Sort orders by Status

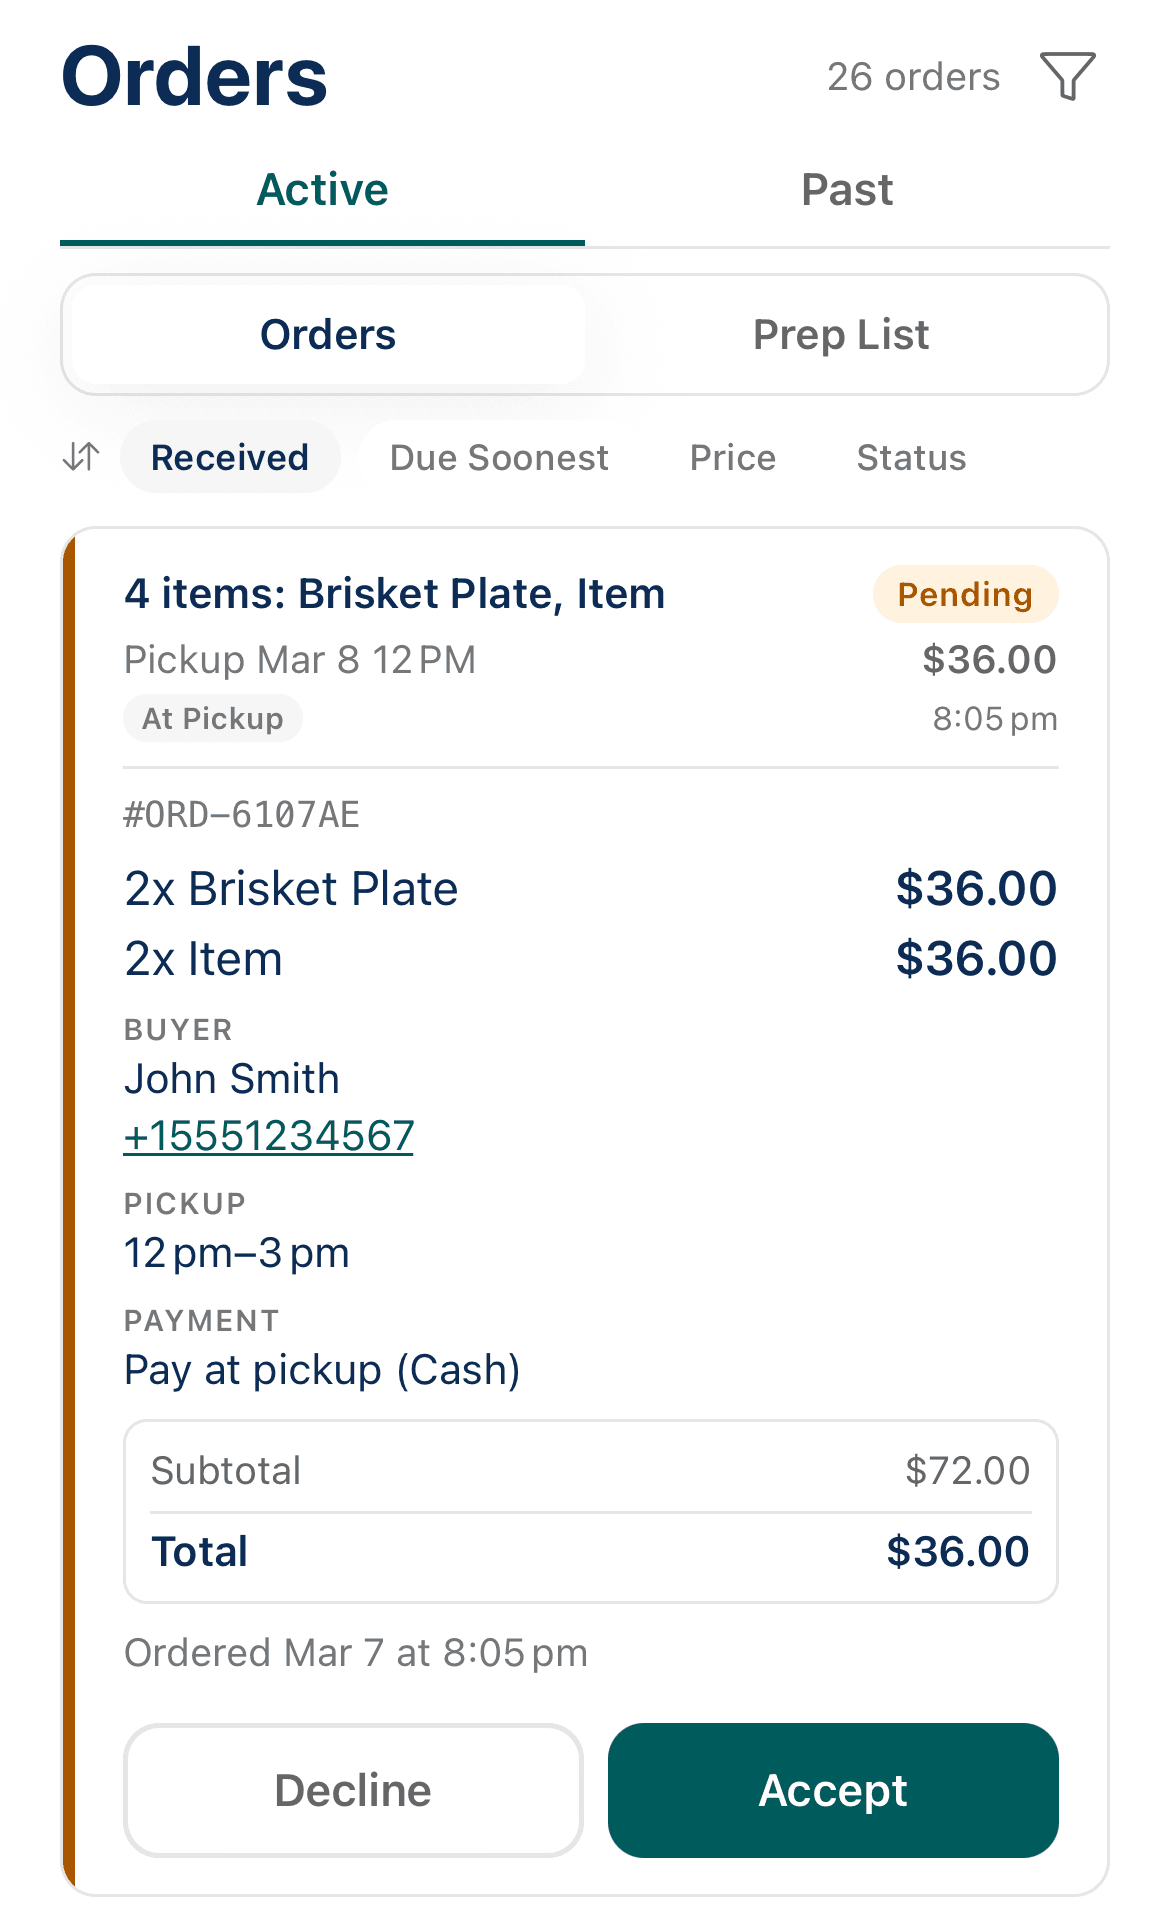click(x=911, y=457)
